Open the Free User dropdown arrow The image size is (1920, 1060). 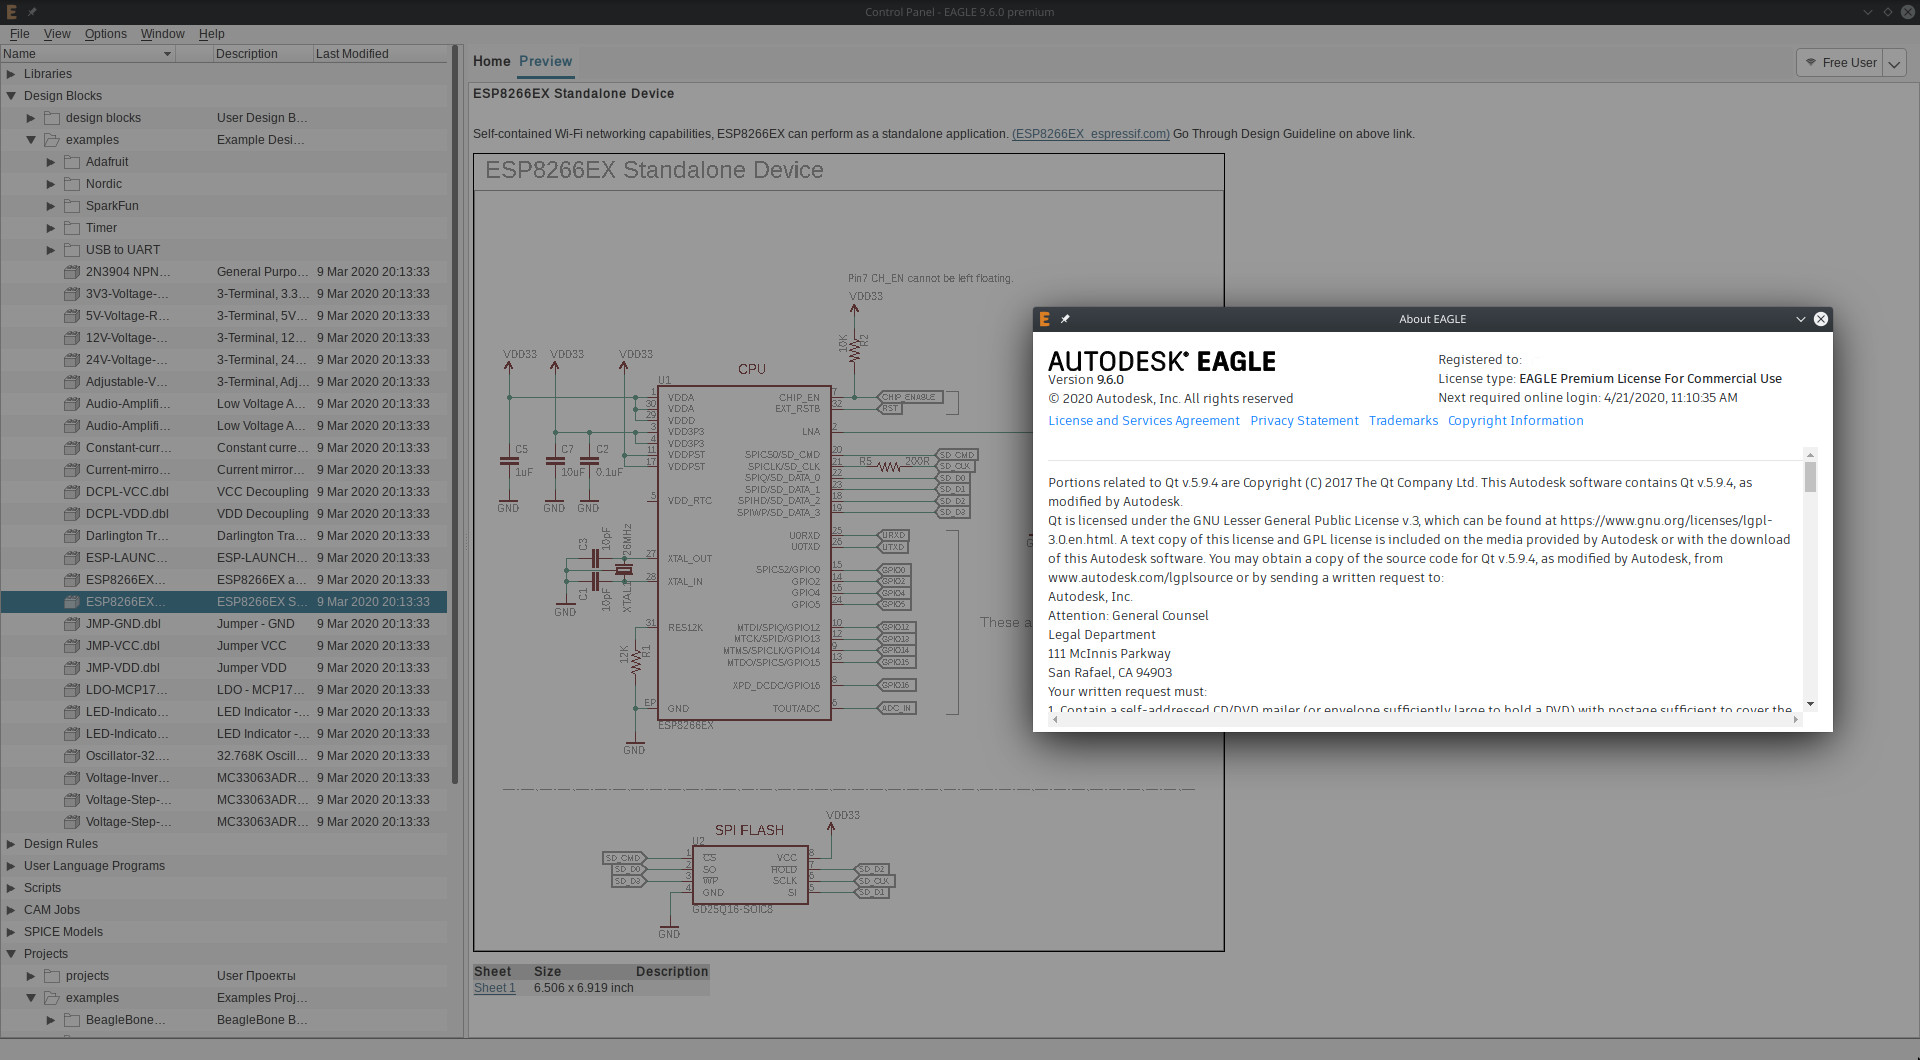click(x=1894, y=63)
